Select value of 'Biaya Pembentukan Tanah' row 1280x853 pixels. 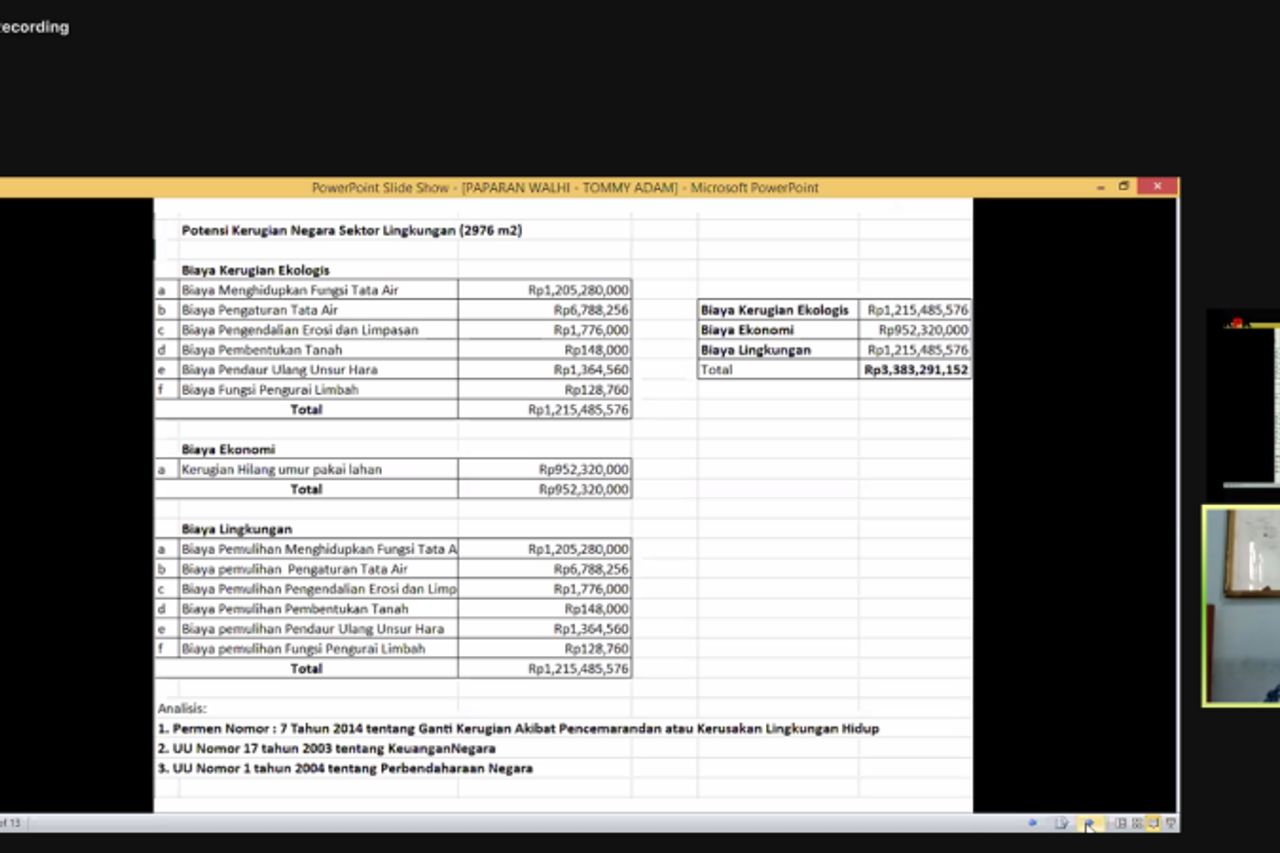pos(545,350)
